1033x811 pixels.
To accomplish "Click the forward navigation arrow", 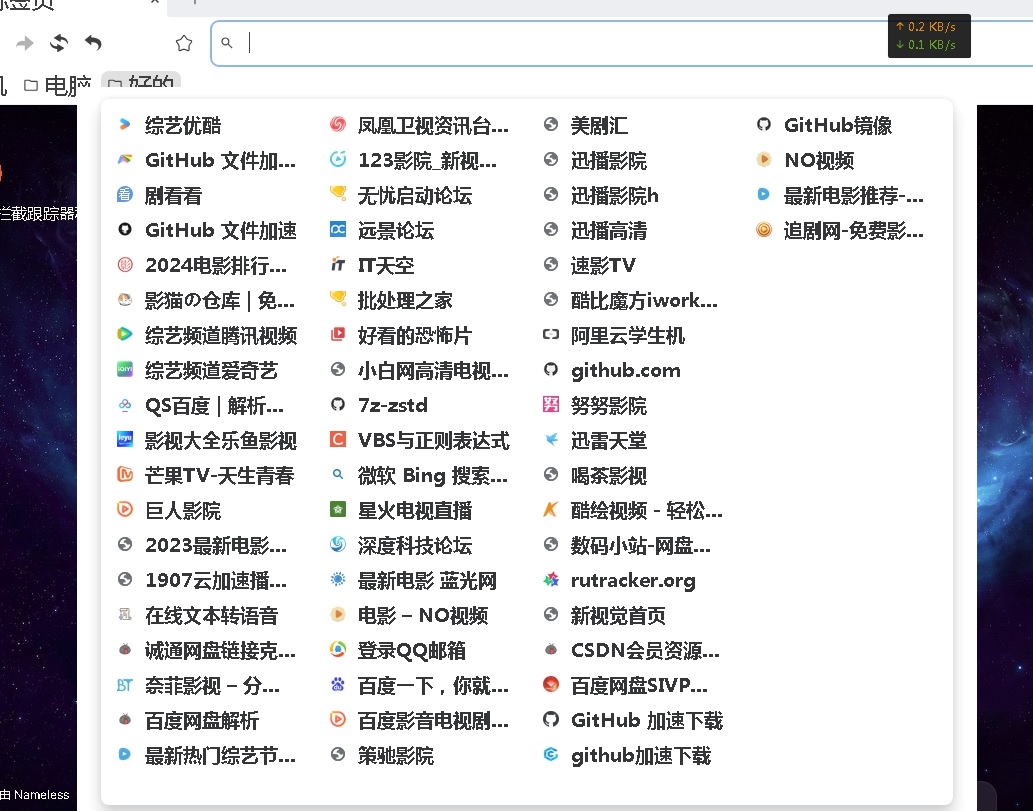I will (x=25, y=43).
